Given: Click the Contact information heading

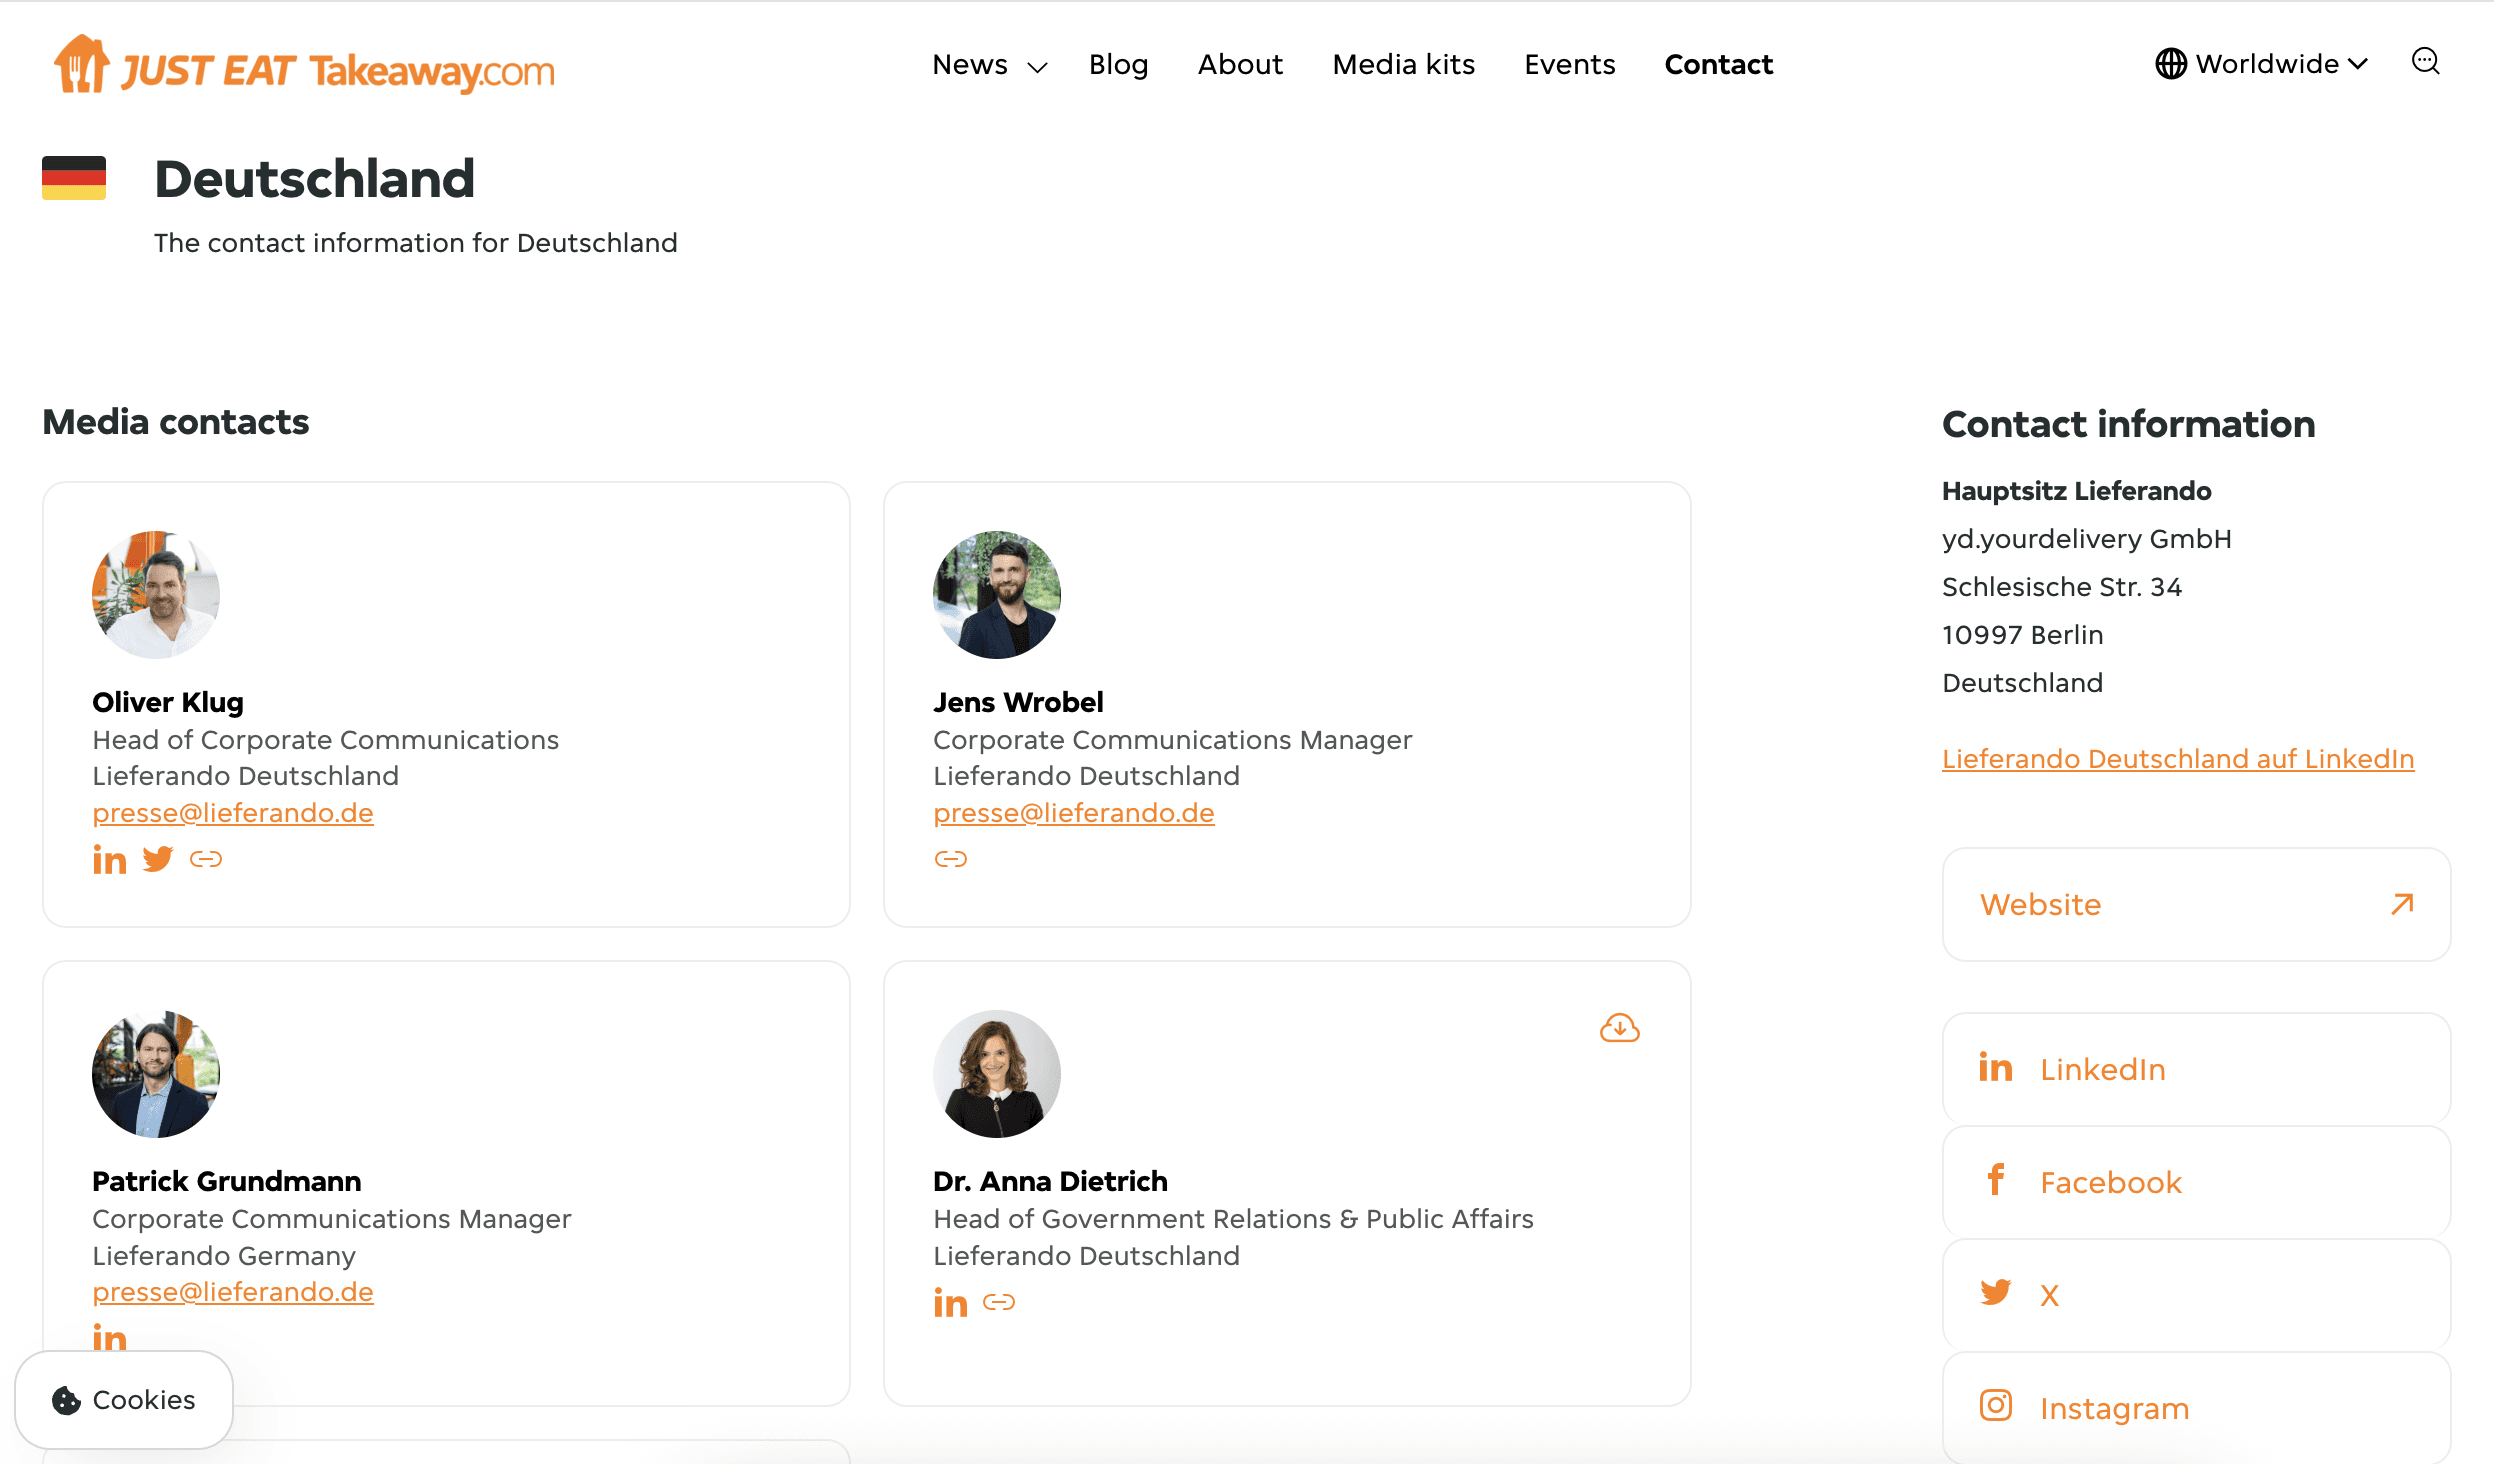Looking at the screenshot, I should tap(2128, 424).
